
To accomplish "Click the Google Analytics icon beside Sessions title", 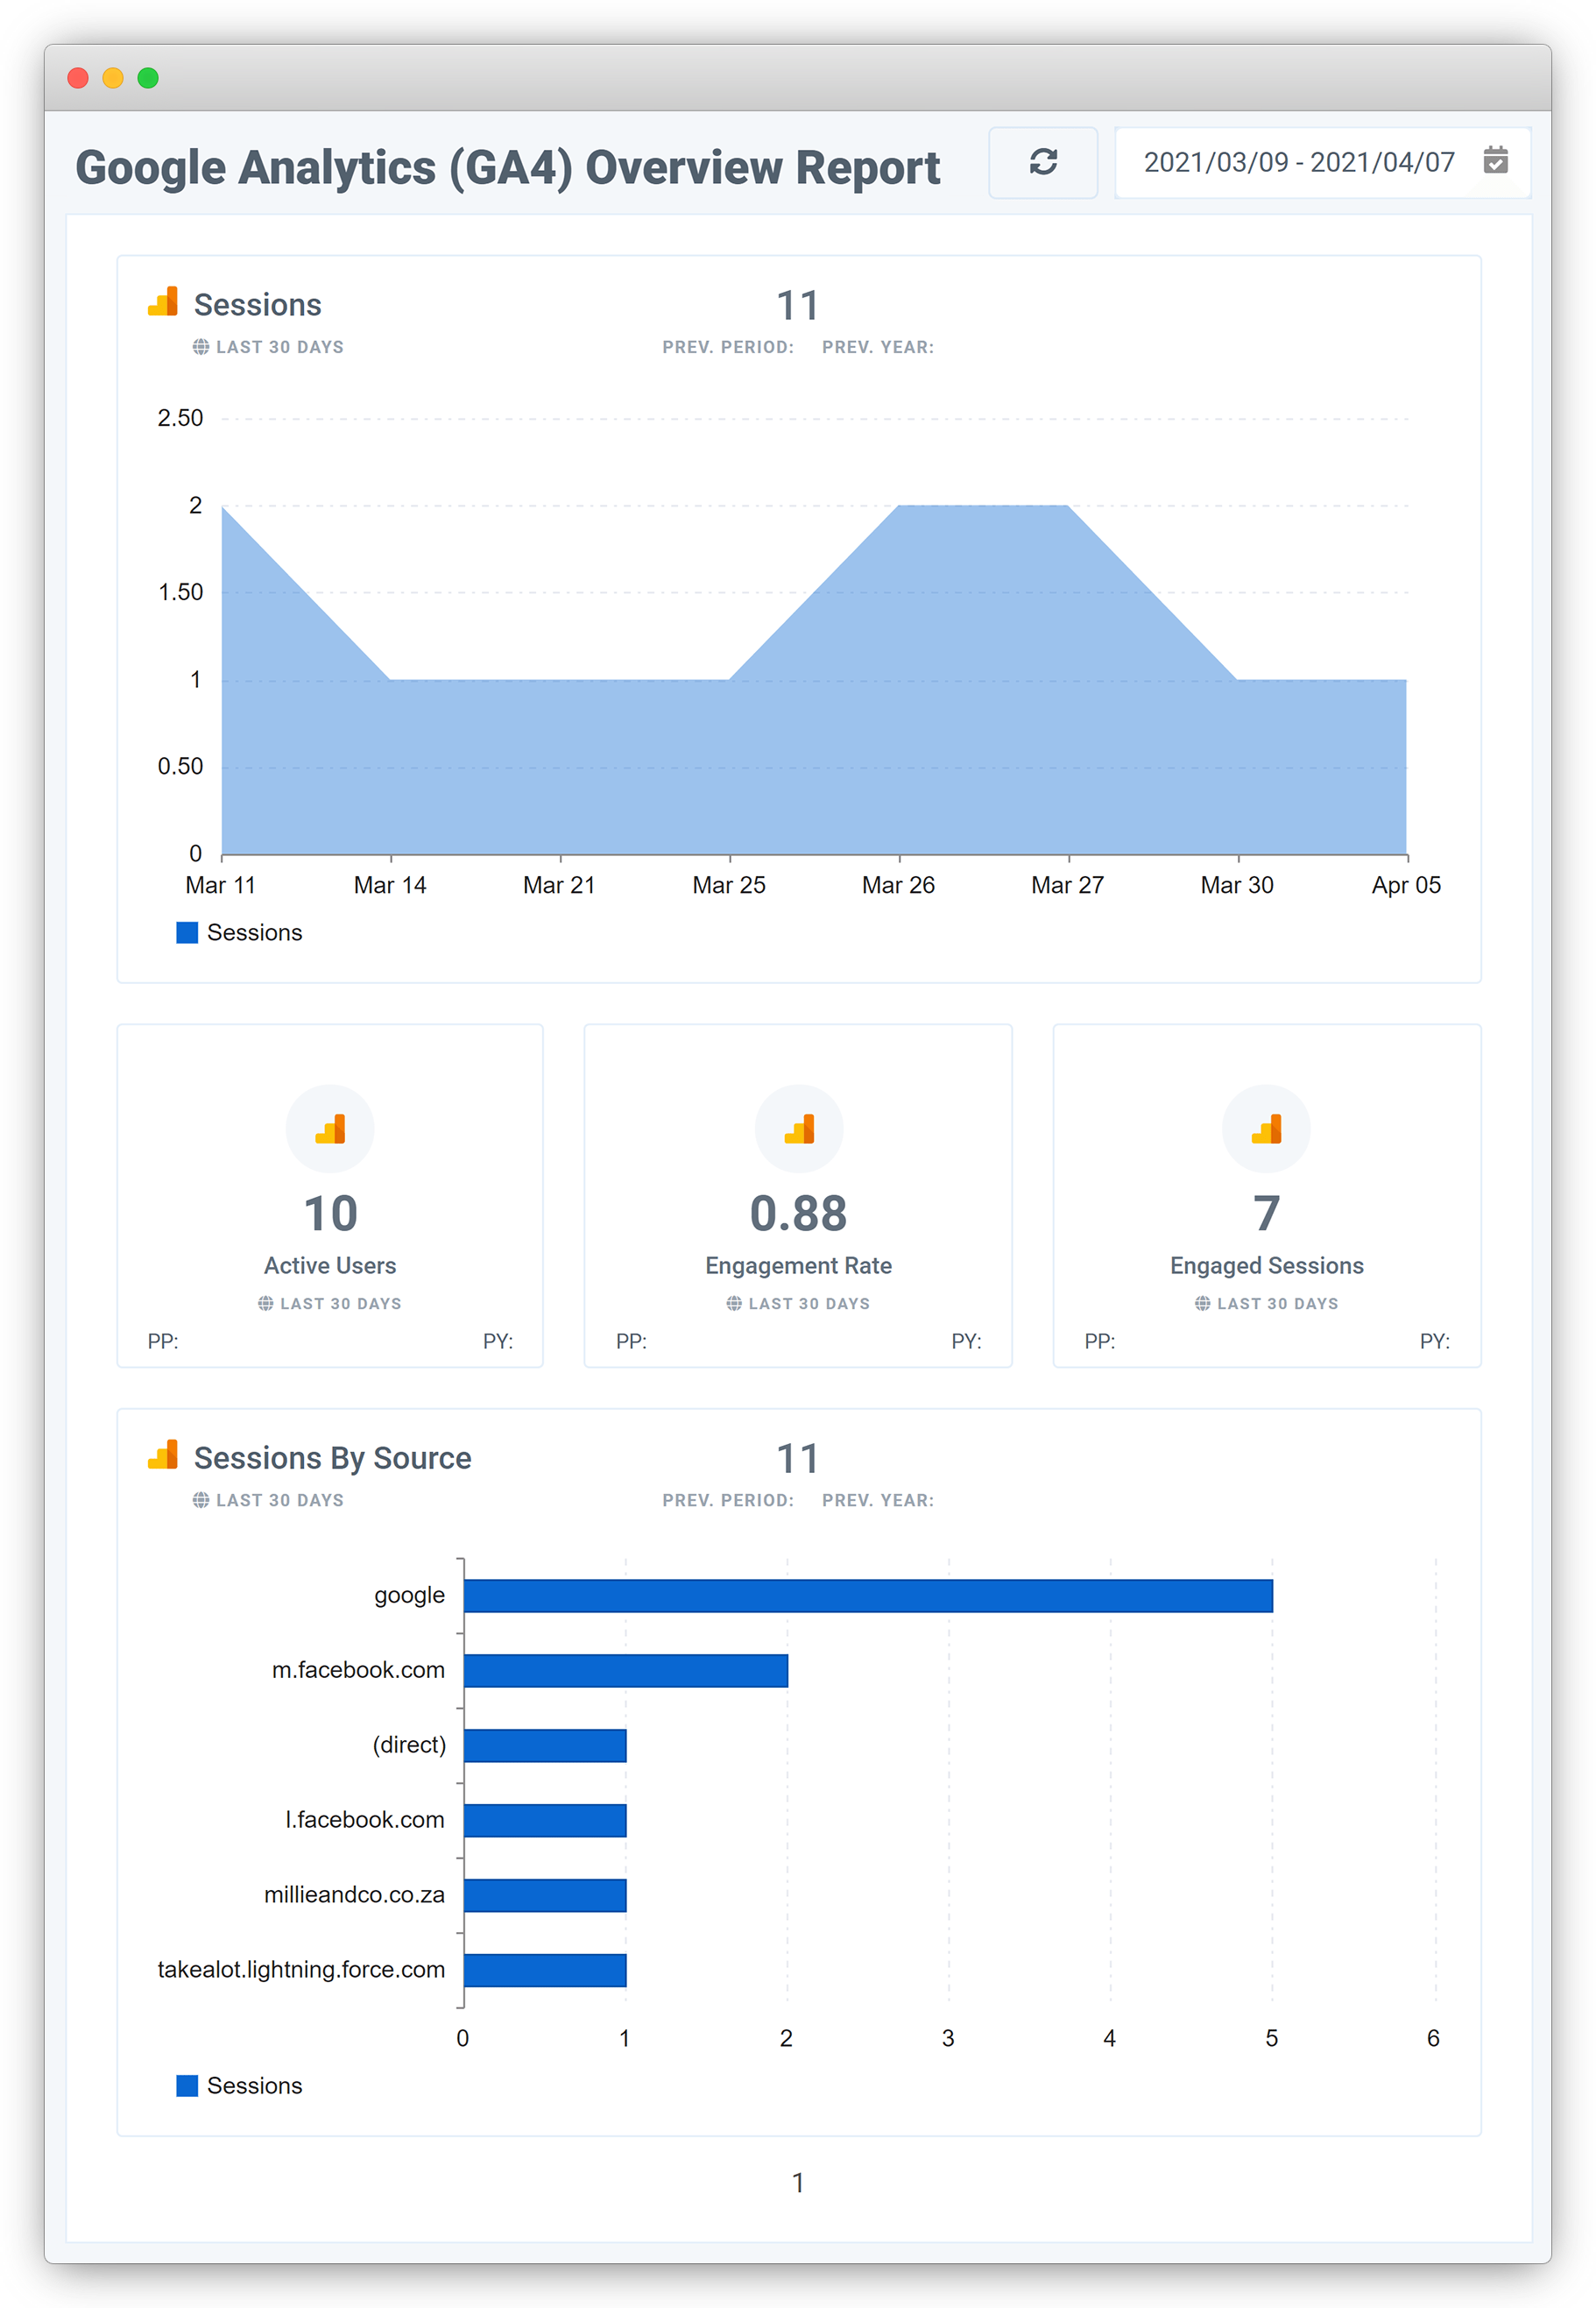I will click(x=163, y=302).
